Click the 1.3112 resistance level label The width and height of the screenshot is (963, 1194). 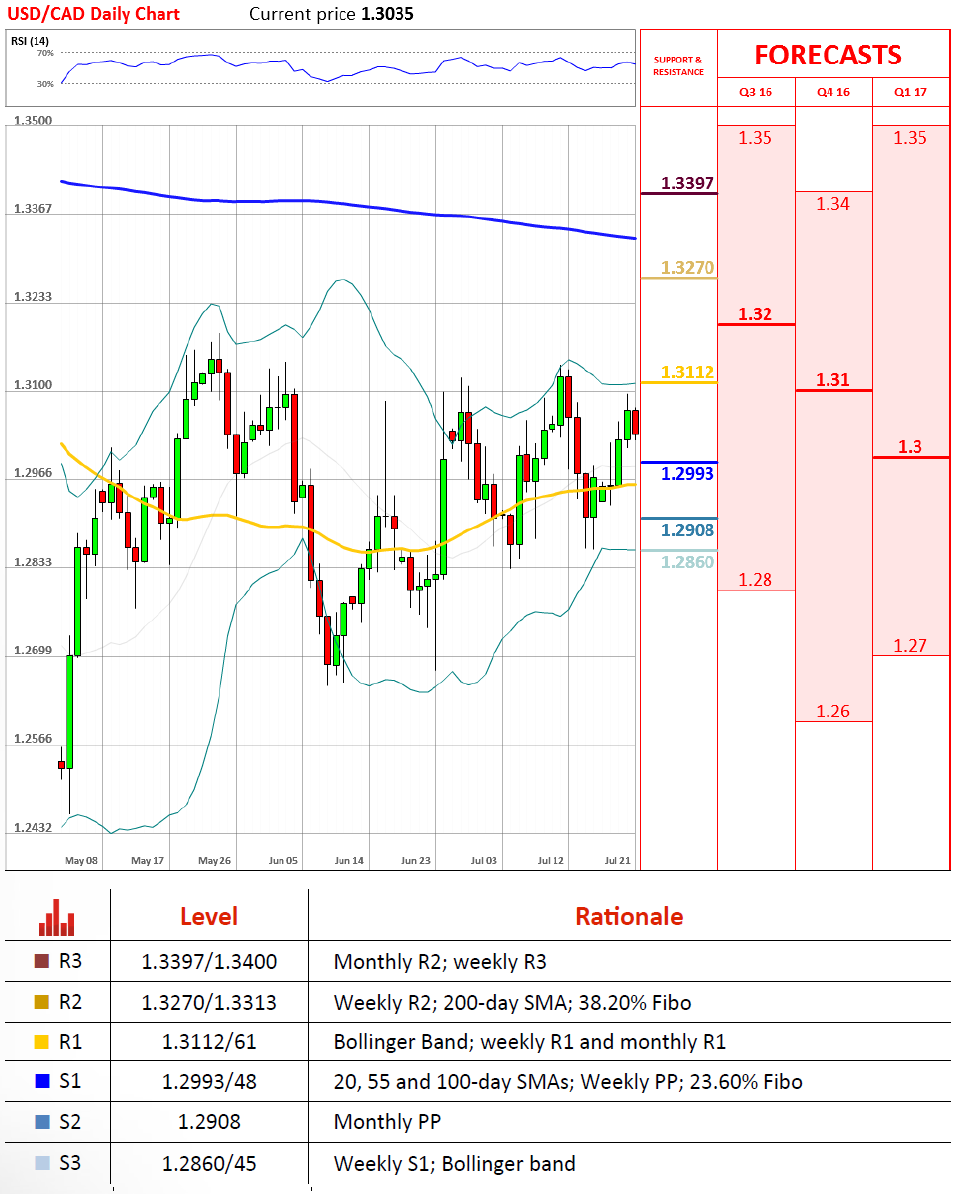tap(687, 372)
